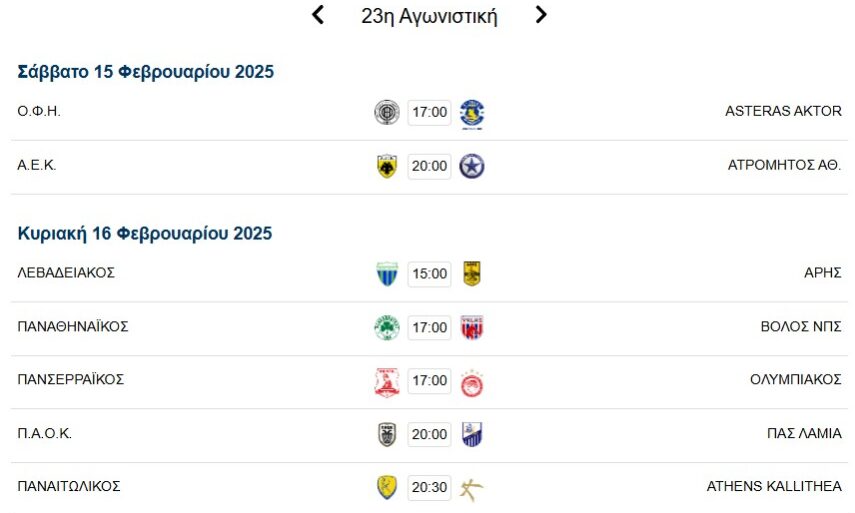Click the Olympiakos red-white crest
The image size is (855, 513).
click(472, 382)
